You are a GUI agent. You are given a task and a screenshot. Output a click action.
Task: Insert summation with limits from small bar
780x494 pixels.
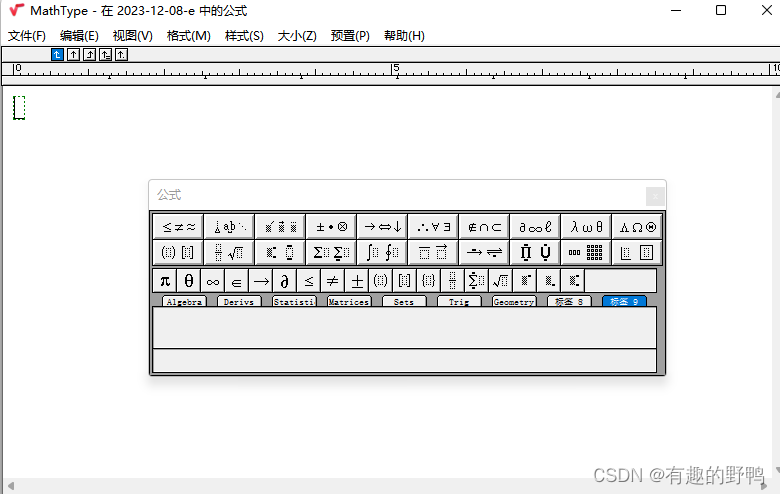point(477,281)
